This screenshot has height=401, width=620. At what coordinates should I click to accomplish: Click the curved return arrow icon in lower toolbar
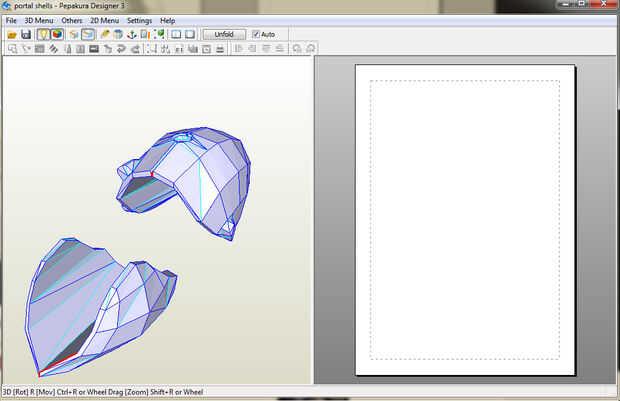(x=121, y=49)
